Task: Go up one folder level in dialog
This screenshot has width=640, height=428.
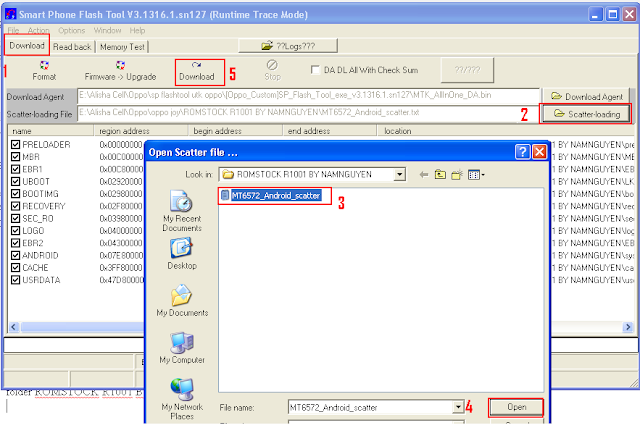Action: (x=440, y=175)
